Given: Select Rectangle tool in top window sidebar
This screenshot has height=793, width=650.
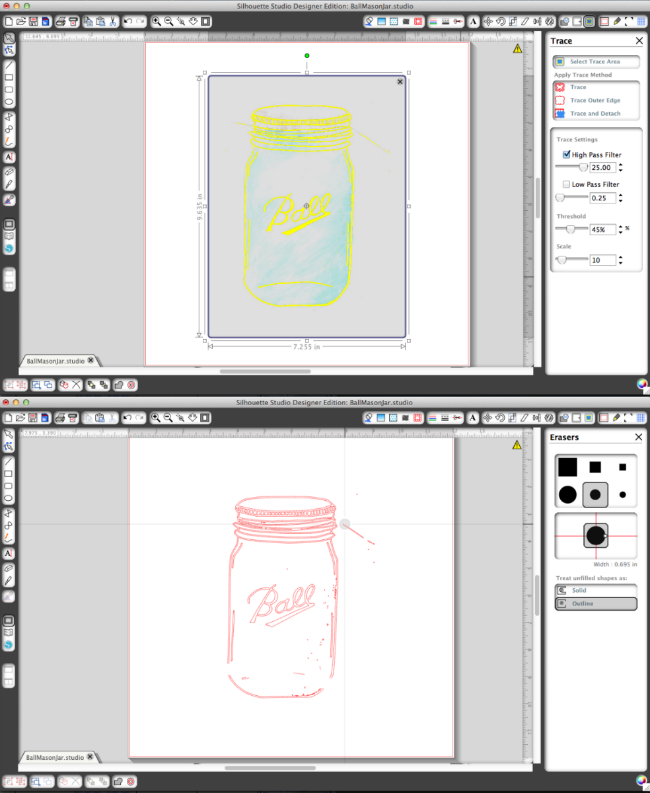Looking at the screenshot, I should 9,77.
